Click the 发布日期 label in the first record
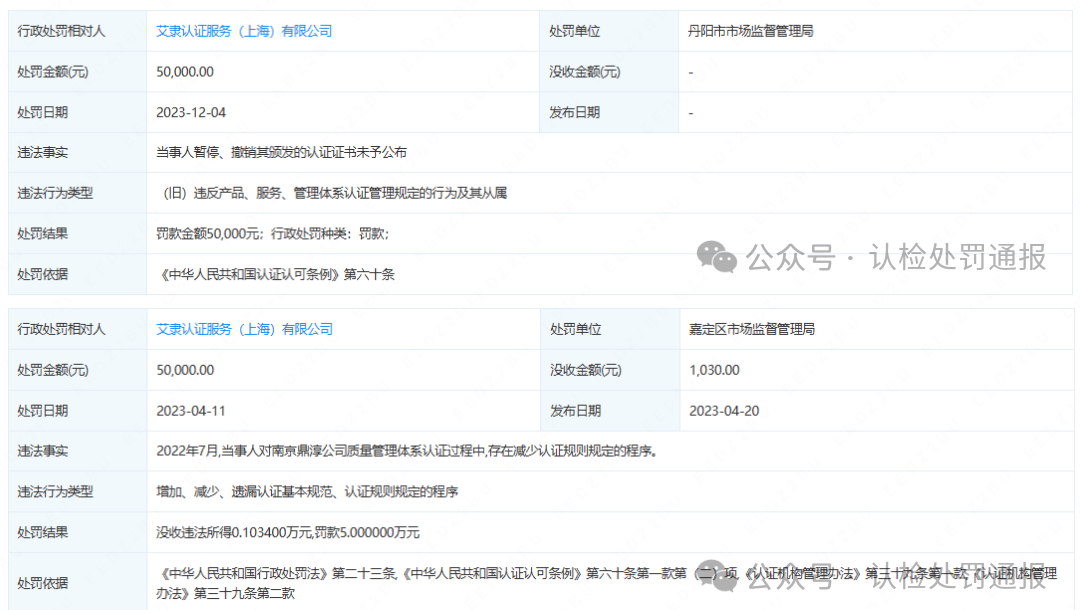Screen dimensions: 1080x610 574,112
